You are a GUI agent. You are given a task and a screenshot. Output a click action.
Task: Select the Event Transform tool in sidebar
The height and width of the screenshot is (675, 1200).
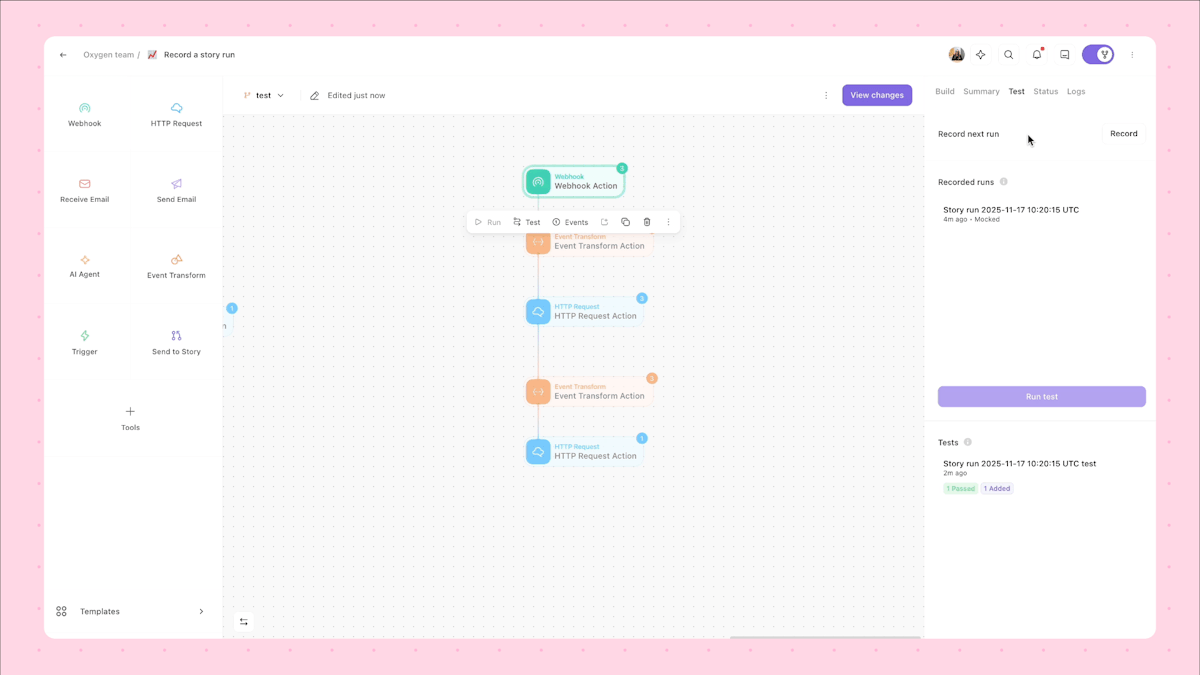coord(176,267)
